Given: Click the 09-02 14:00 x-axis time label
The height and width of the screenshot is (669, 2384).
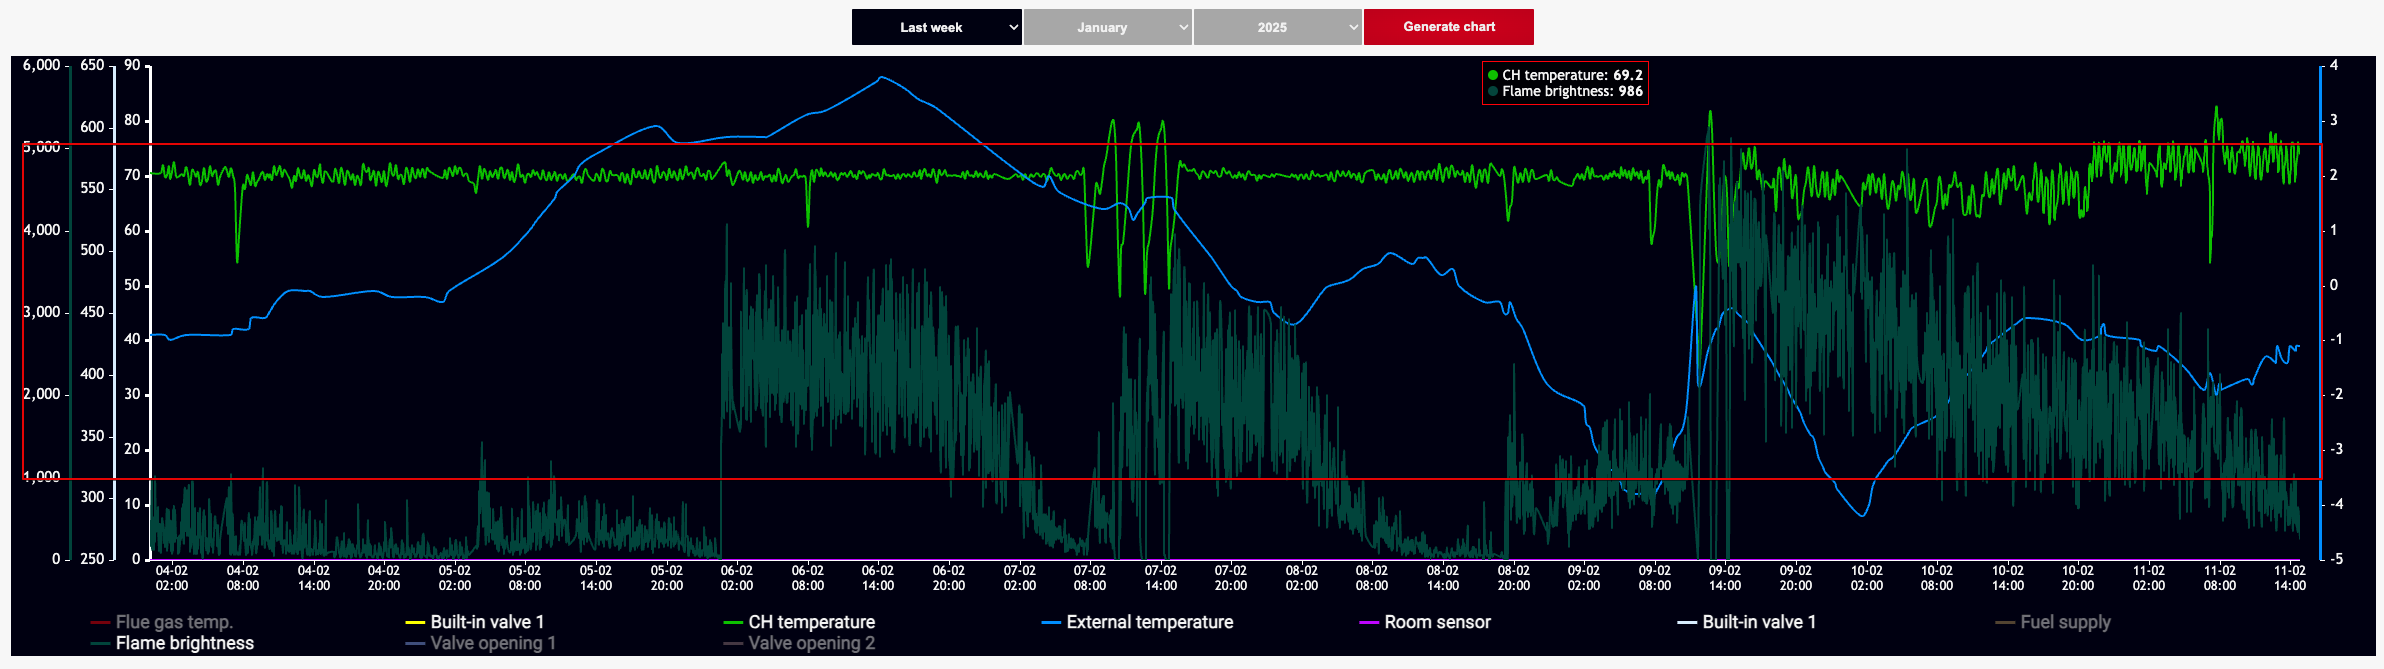Looking at the screenshot, I should point(1725,578).
